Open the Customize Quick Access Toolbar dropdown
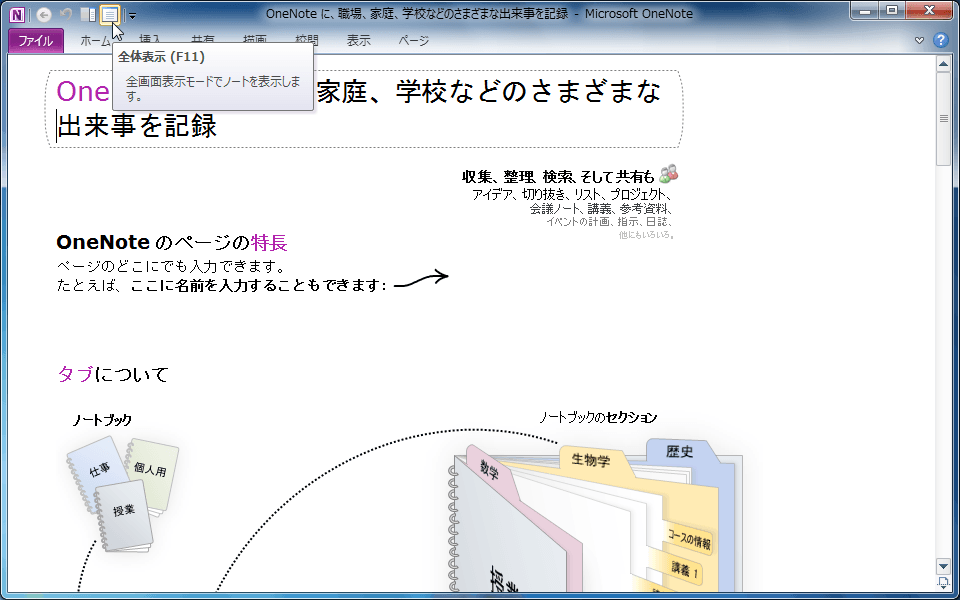 tap(133, 16)
